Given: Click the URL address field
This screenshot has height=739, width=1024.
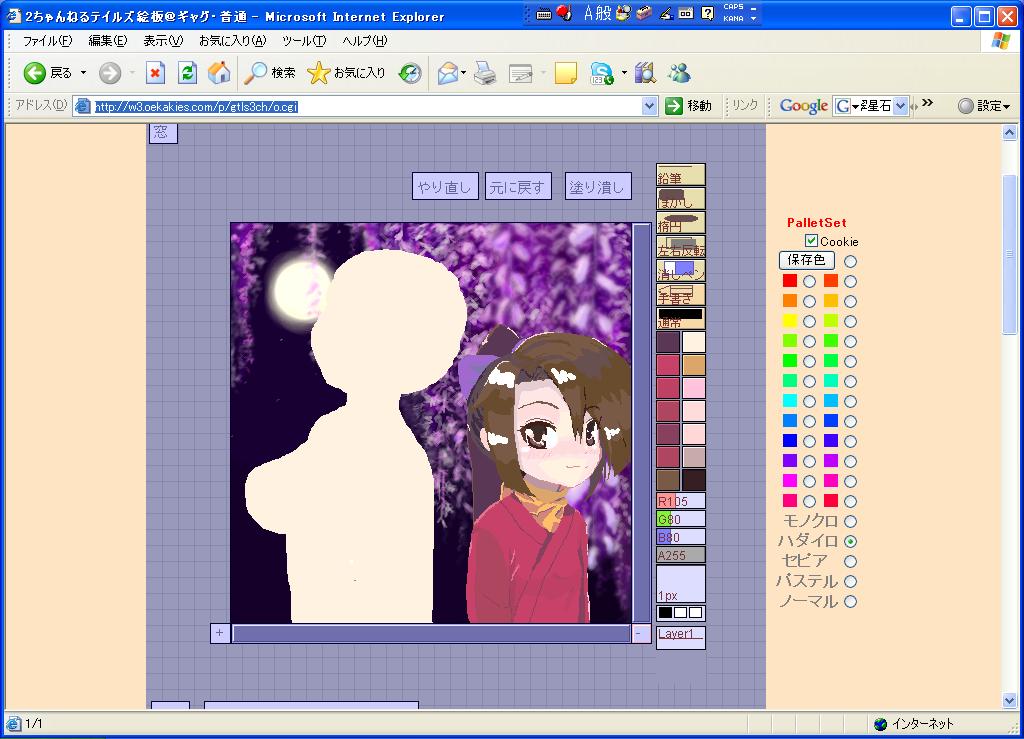Looking at the screenshot, I should 366,106.
